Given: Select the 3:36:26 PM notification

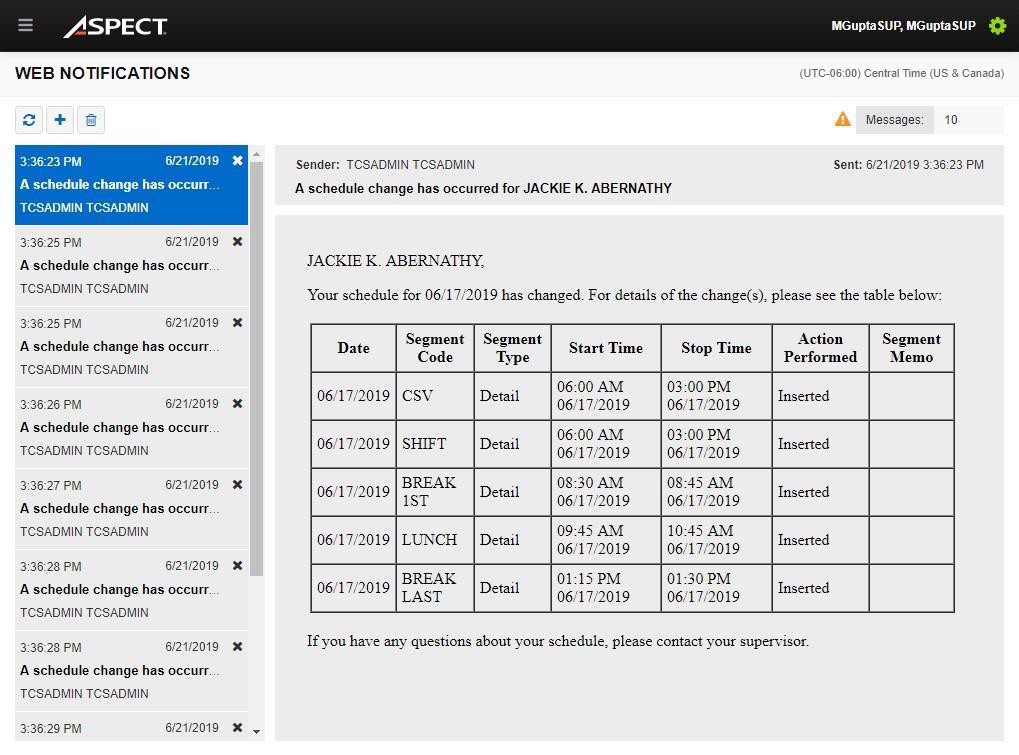Looking at the screenshot, I should pos(120,427).
